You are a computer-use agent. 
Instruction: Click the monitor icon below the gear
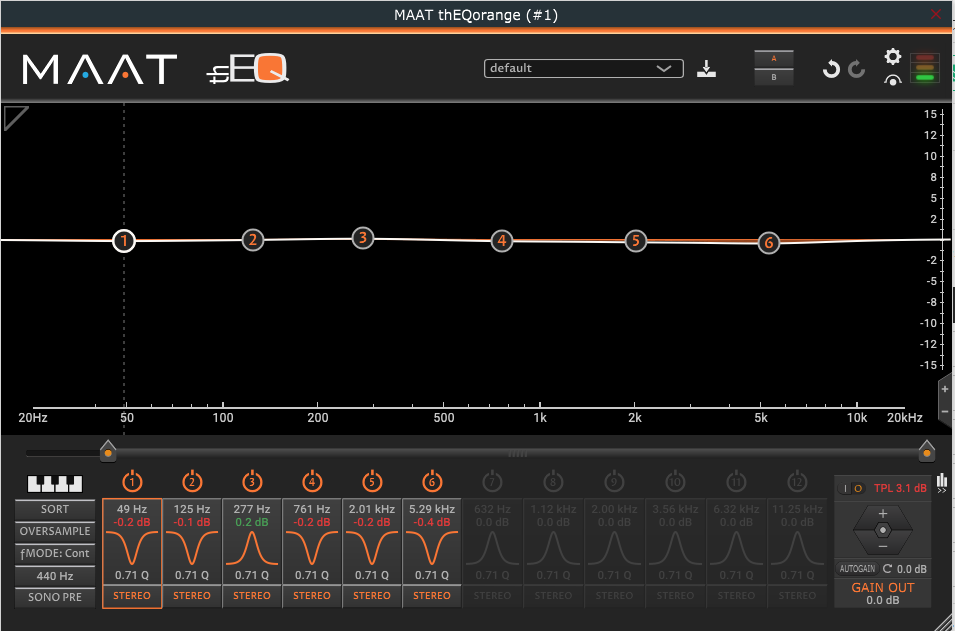(893, 80)
